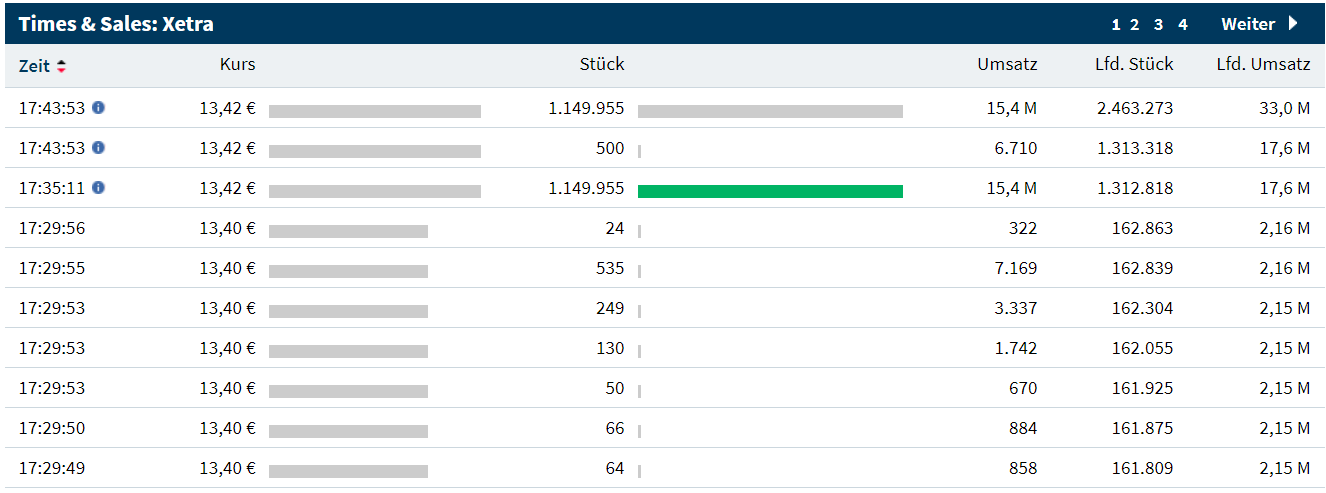Click the Lfd. Umsatz column header

click(x=1263, y=65)
